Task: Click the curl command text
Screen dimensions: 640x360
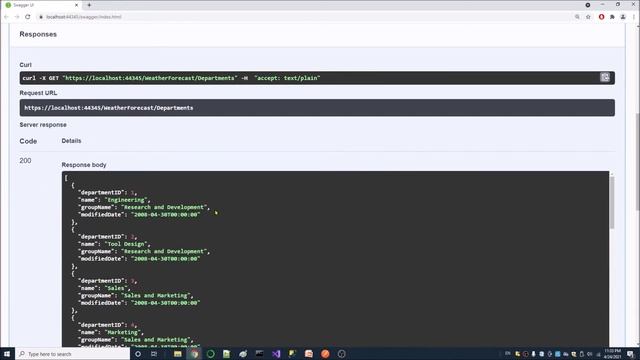Action: click(x=171, y=78)
